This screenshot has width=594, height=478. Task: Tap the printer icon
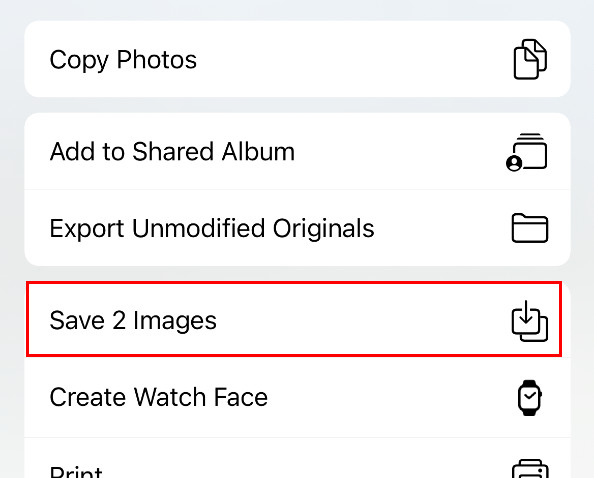(x=530, y=469)
